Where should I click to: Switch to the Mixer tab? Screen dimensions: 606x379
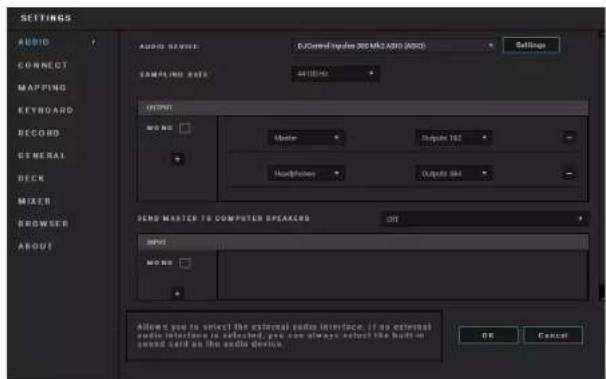34,201
